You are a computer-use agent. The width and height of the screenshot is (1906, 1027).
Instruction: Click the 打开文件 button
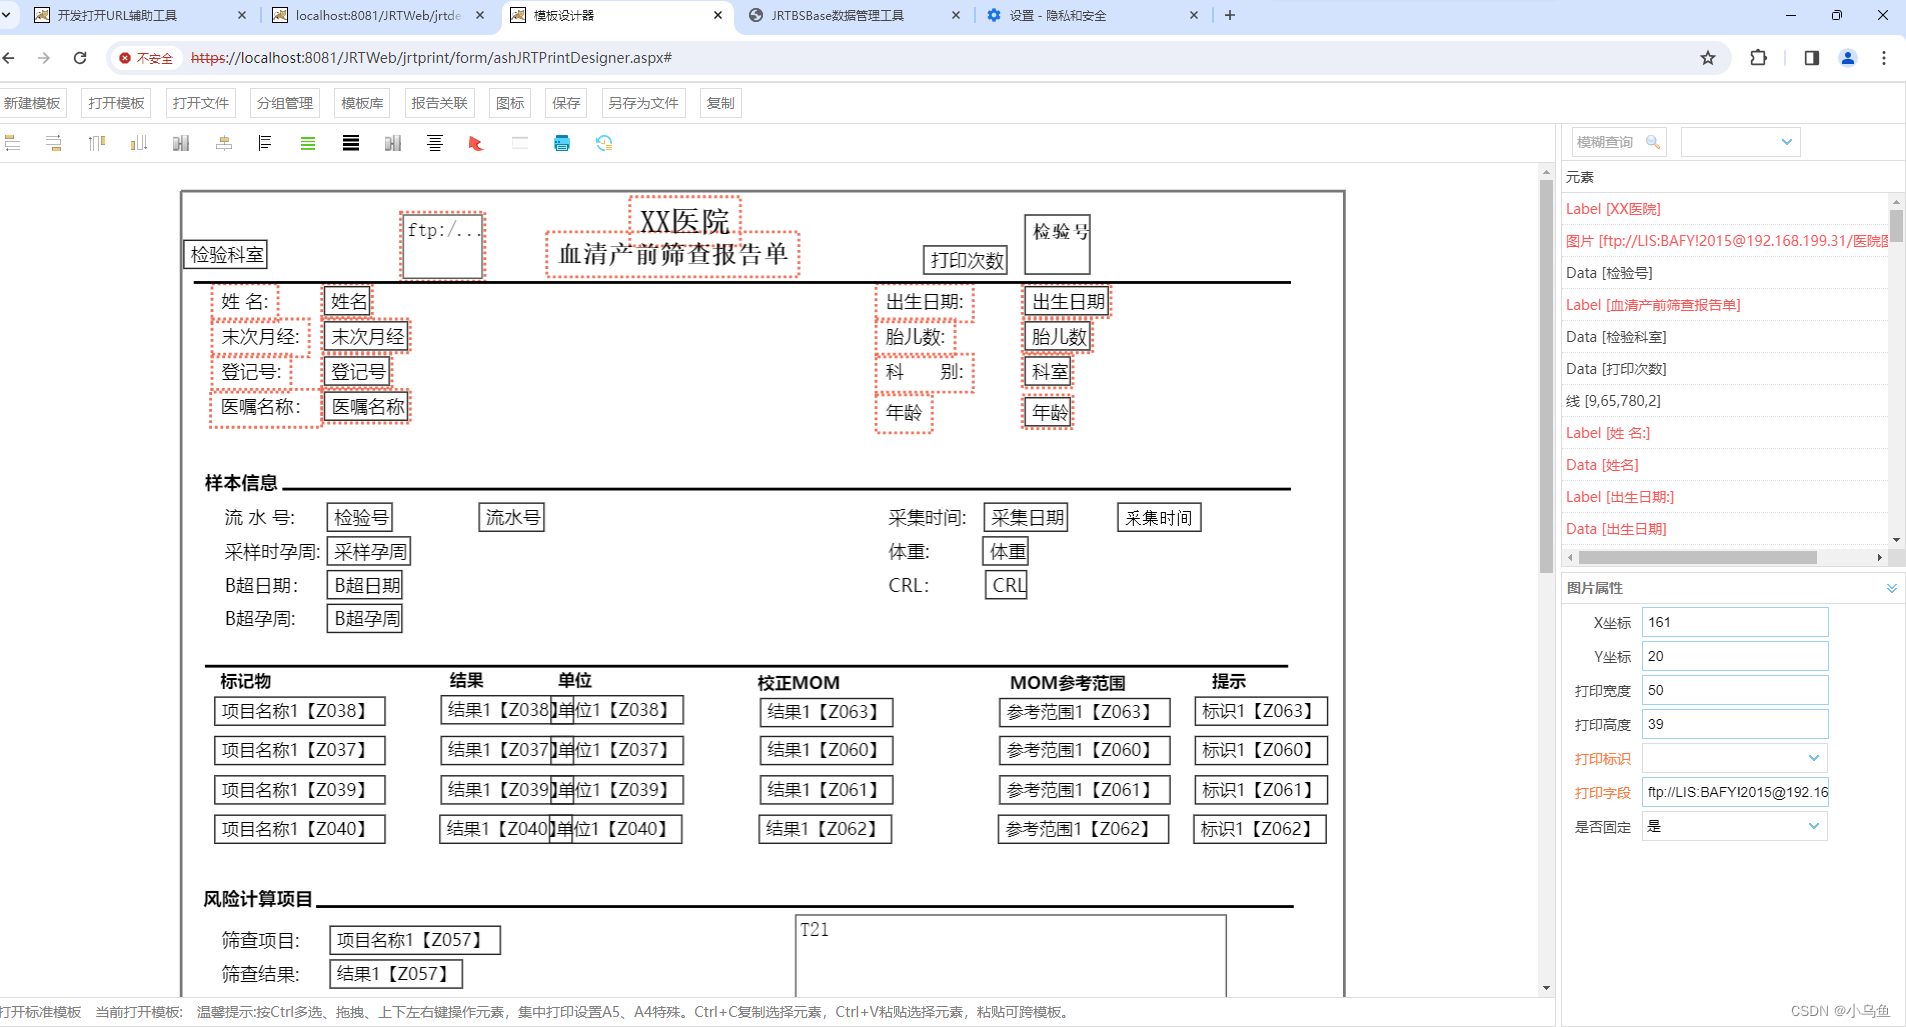201,103
